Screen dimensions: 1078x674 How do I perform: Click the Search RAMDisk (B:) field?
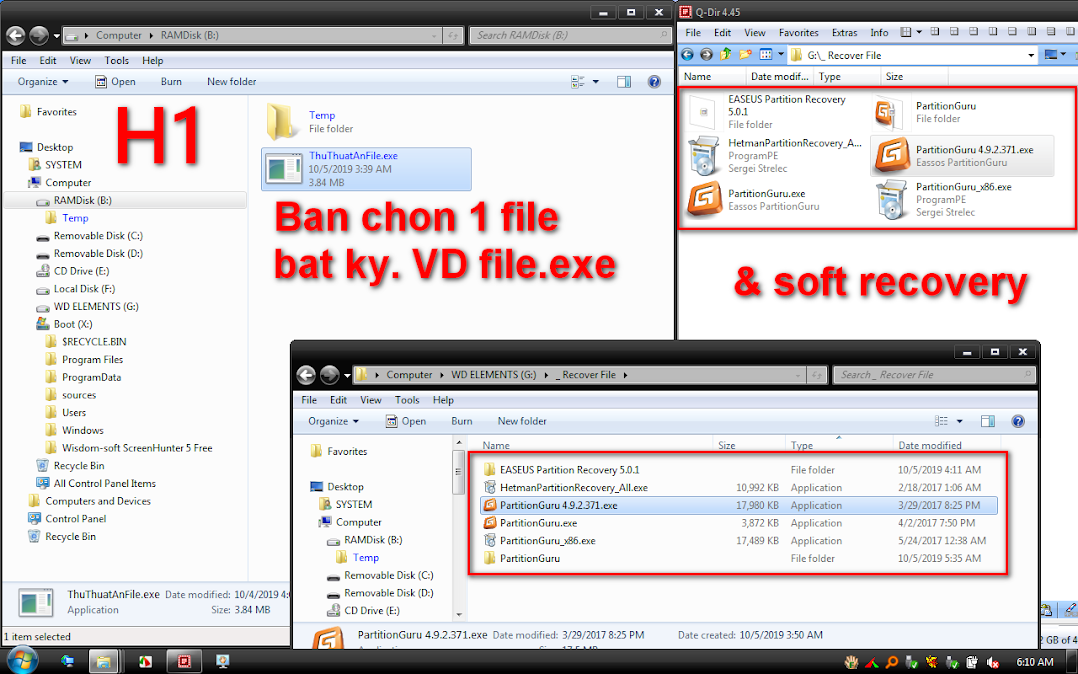(x=571, y=35)
